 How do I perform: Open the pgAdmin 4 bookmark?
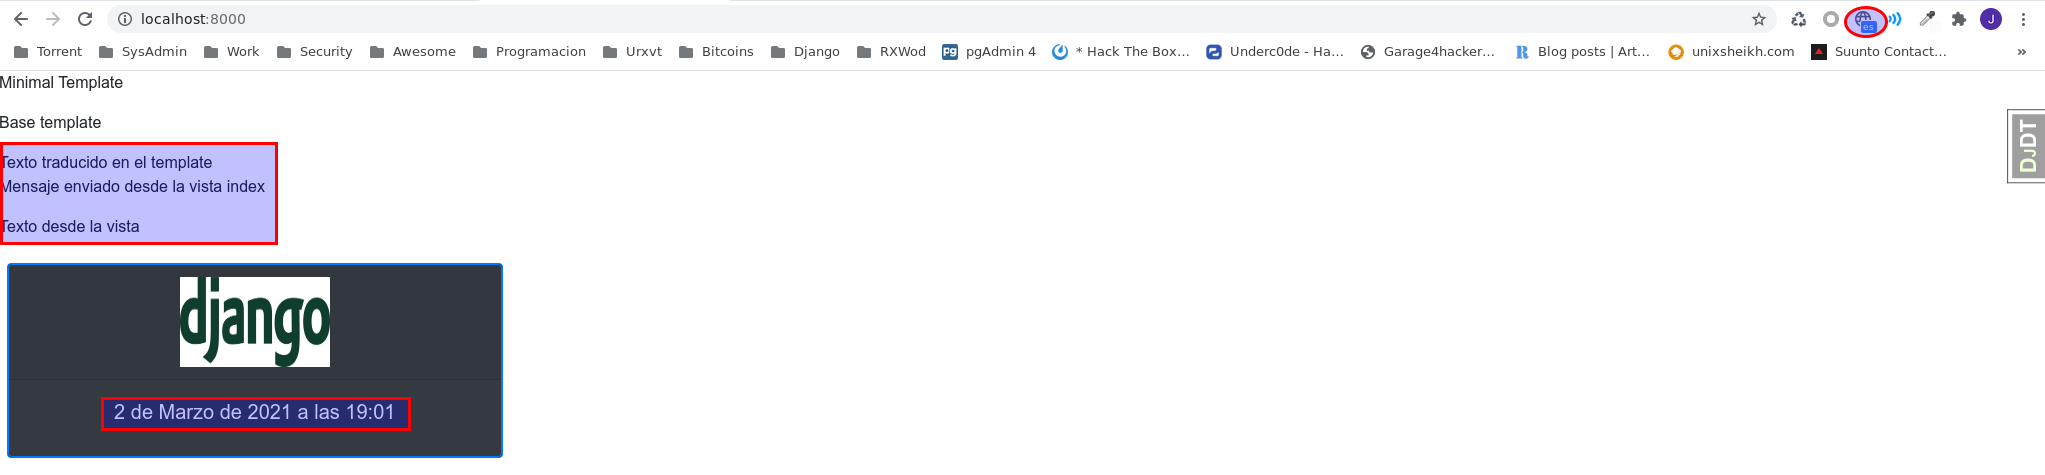click(989, 52)
